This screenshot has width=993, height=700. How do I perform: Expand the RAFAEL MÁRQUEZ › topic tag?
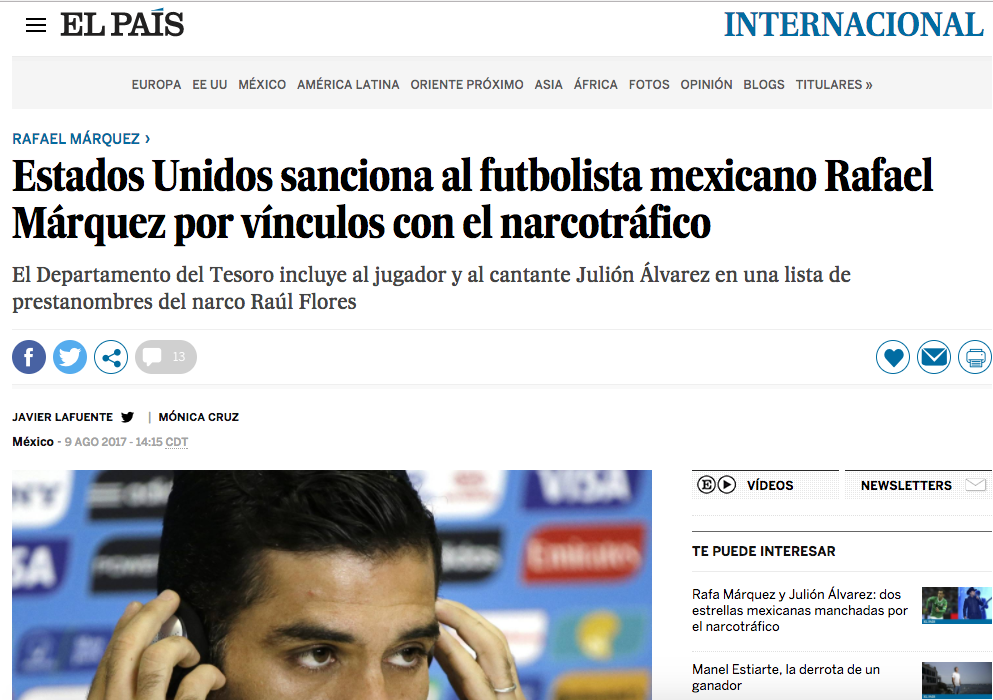coord(81,139)
